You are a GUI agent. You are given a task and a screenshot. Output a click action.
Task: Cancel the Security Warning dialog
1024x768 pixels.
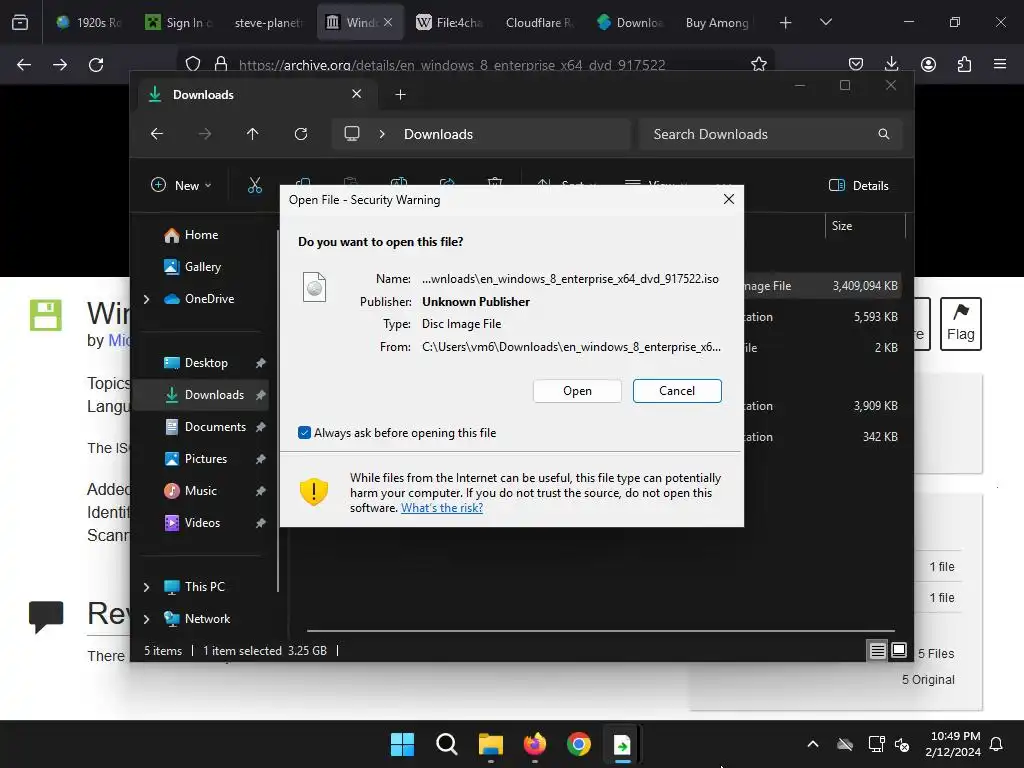pos(677,391)
